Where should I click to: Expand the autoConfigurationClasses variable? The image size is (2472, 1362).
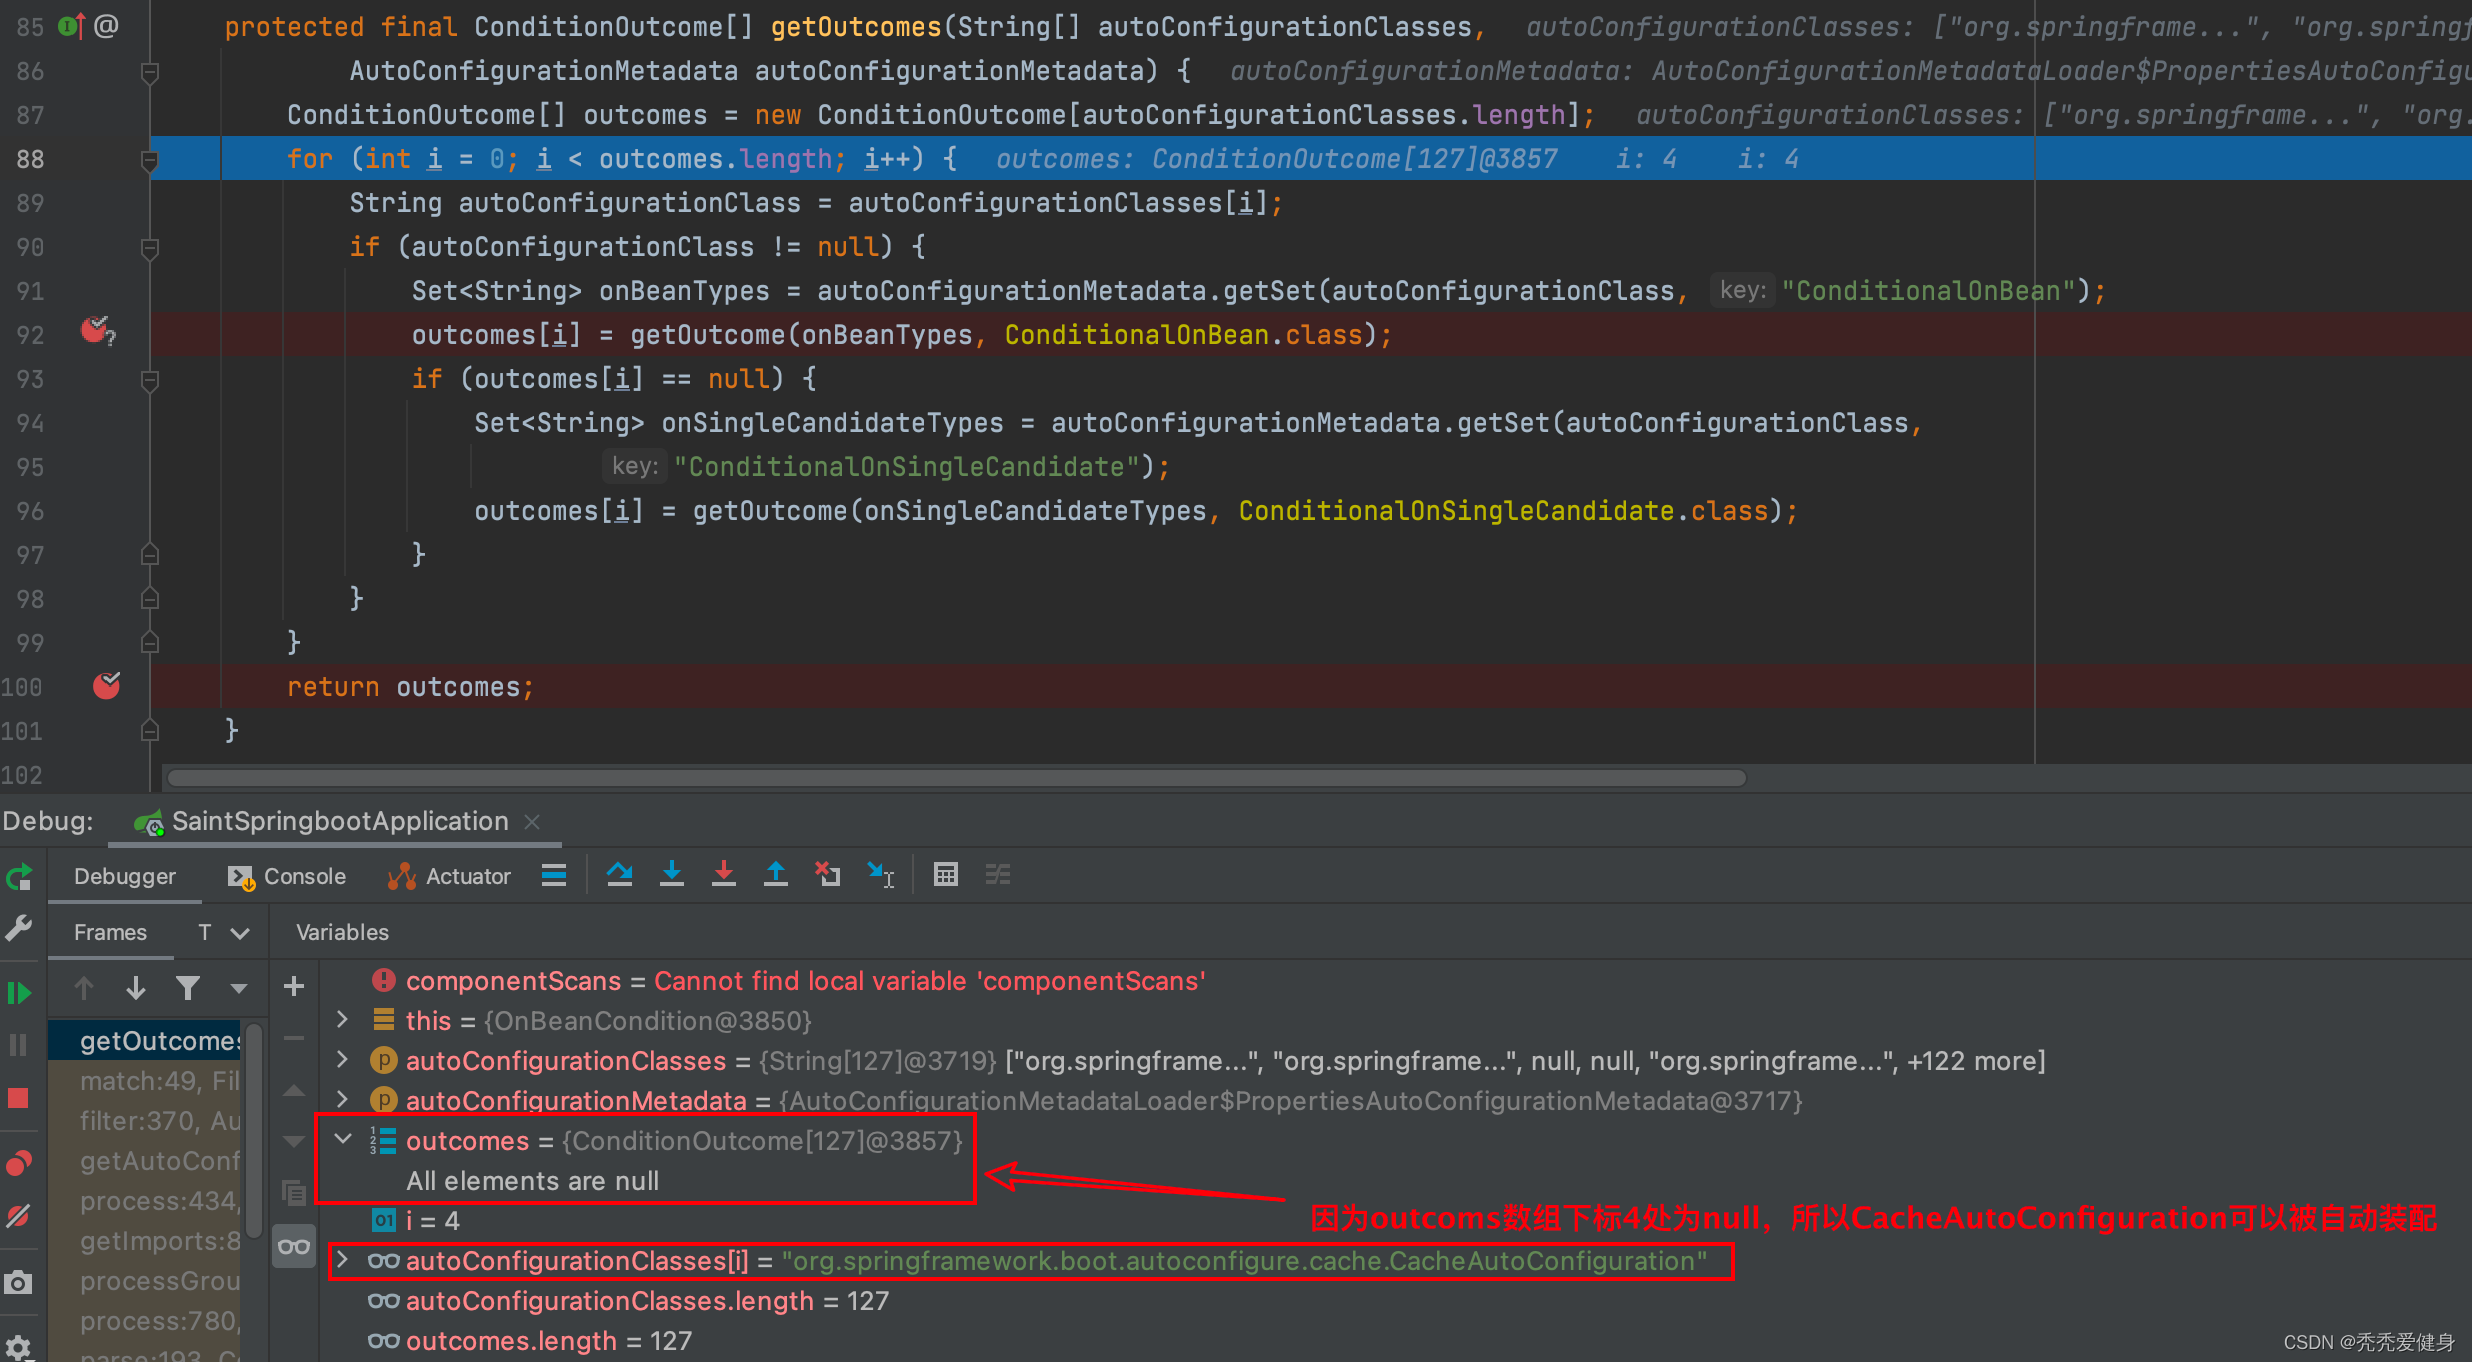click(343, 1059)
